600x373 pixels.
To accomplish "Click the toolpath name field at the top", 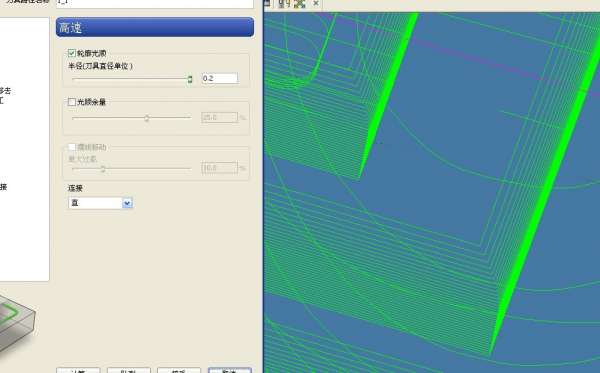I will [x=155, y=3].
